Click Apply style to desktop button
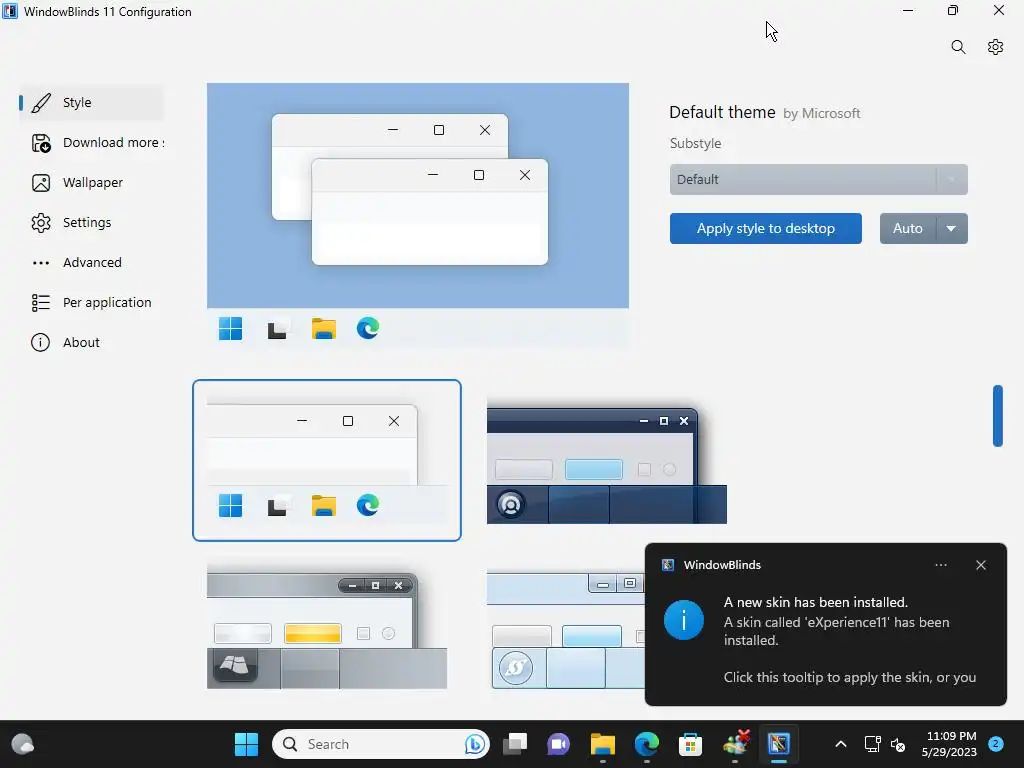The width and height of the screenshot is (1024, 768). tap(765, 229)
